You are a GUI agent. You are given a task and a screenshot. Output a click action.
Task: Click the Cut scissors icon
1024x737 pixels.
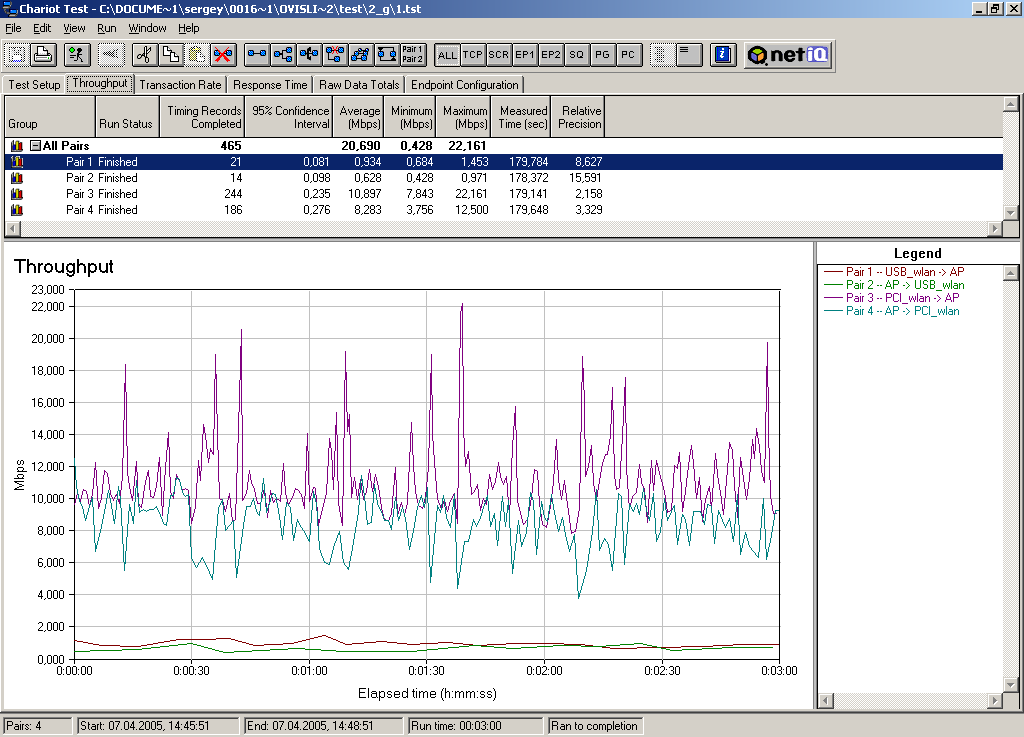coord(144,55)
